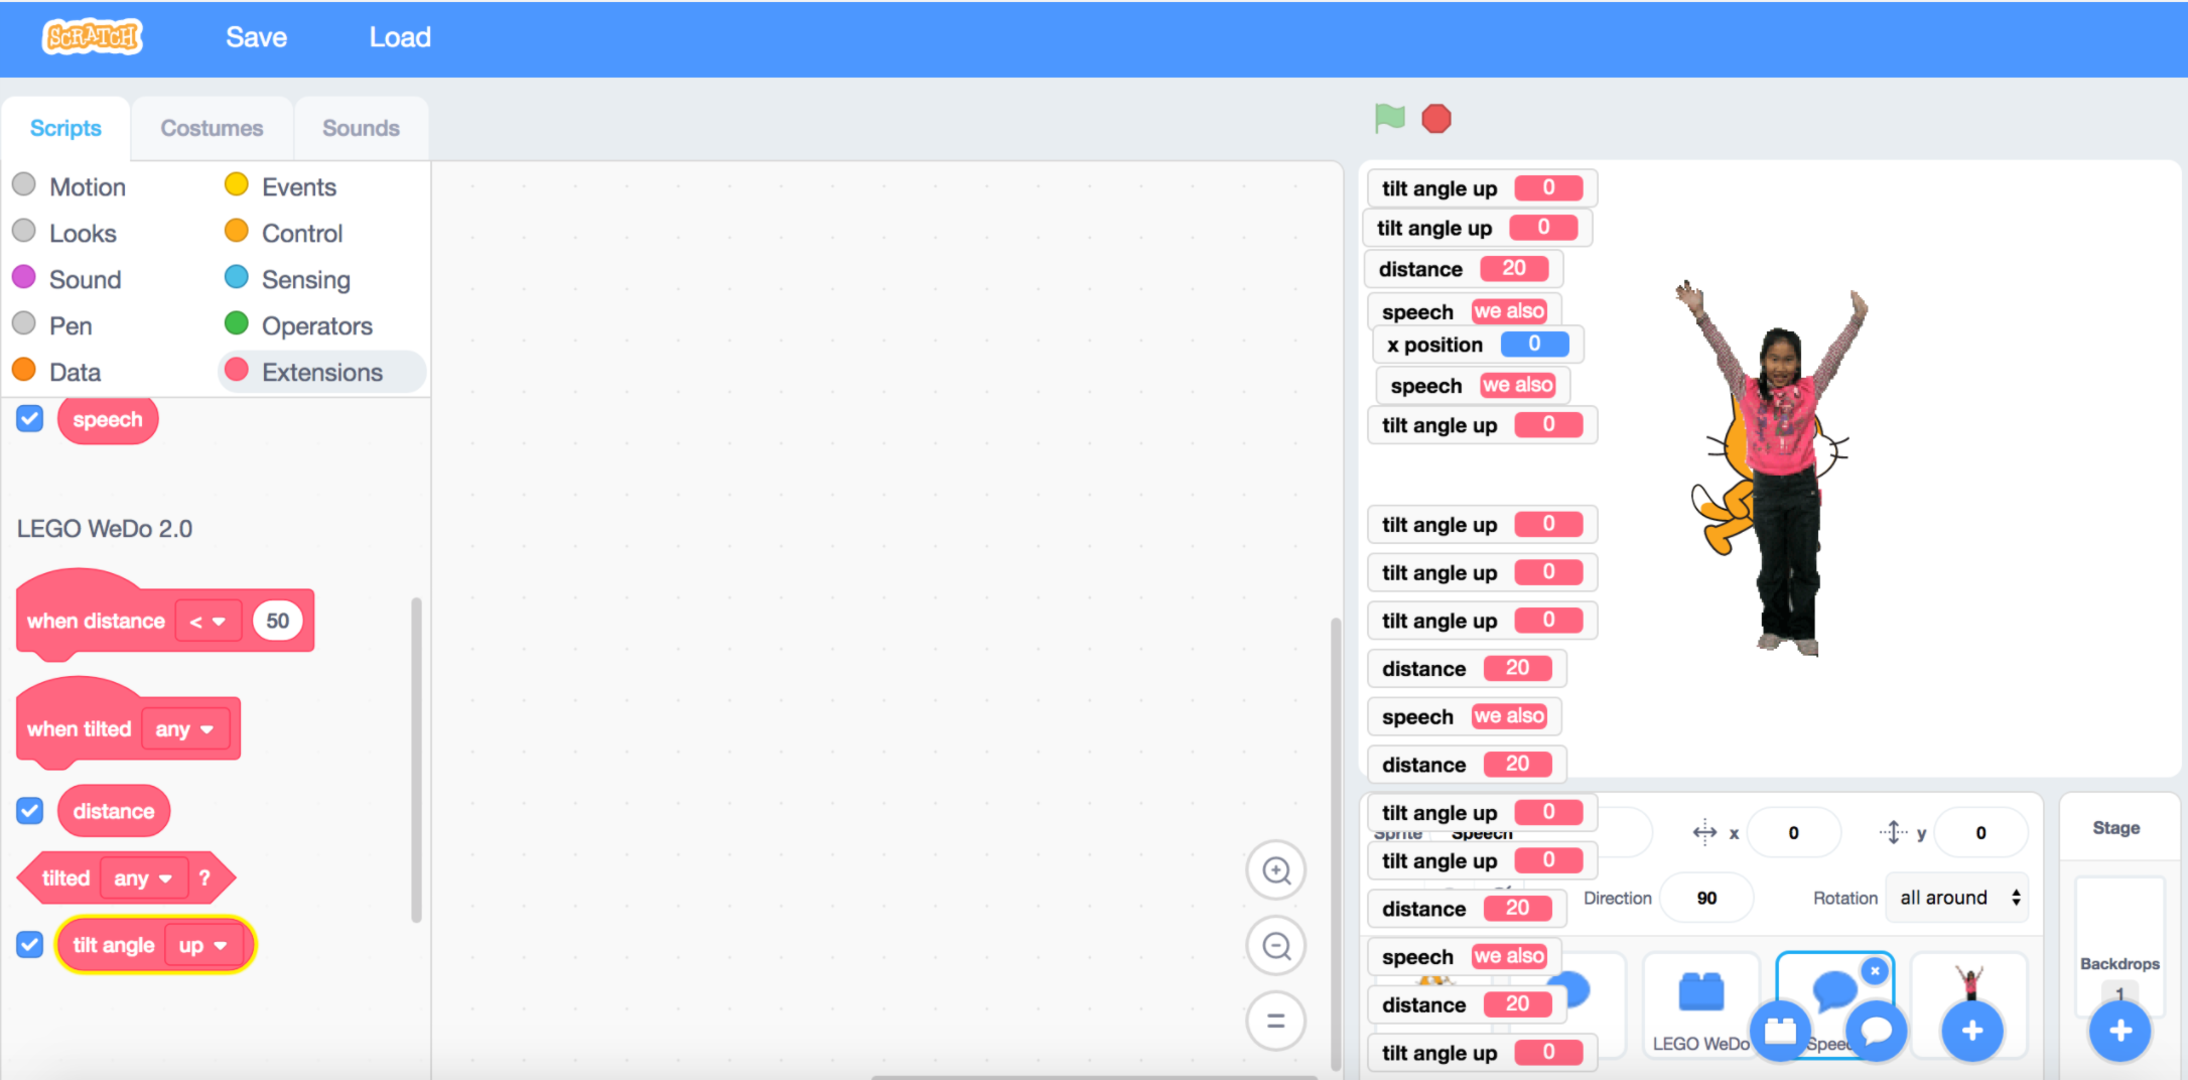Zoom in on the scripts area
The width and height of the screenshot is (2188, 1080).
click(x=1276, y=870)
